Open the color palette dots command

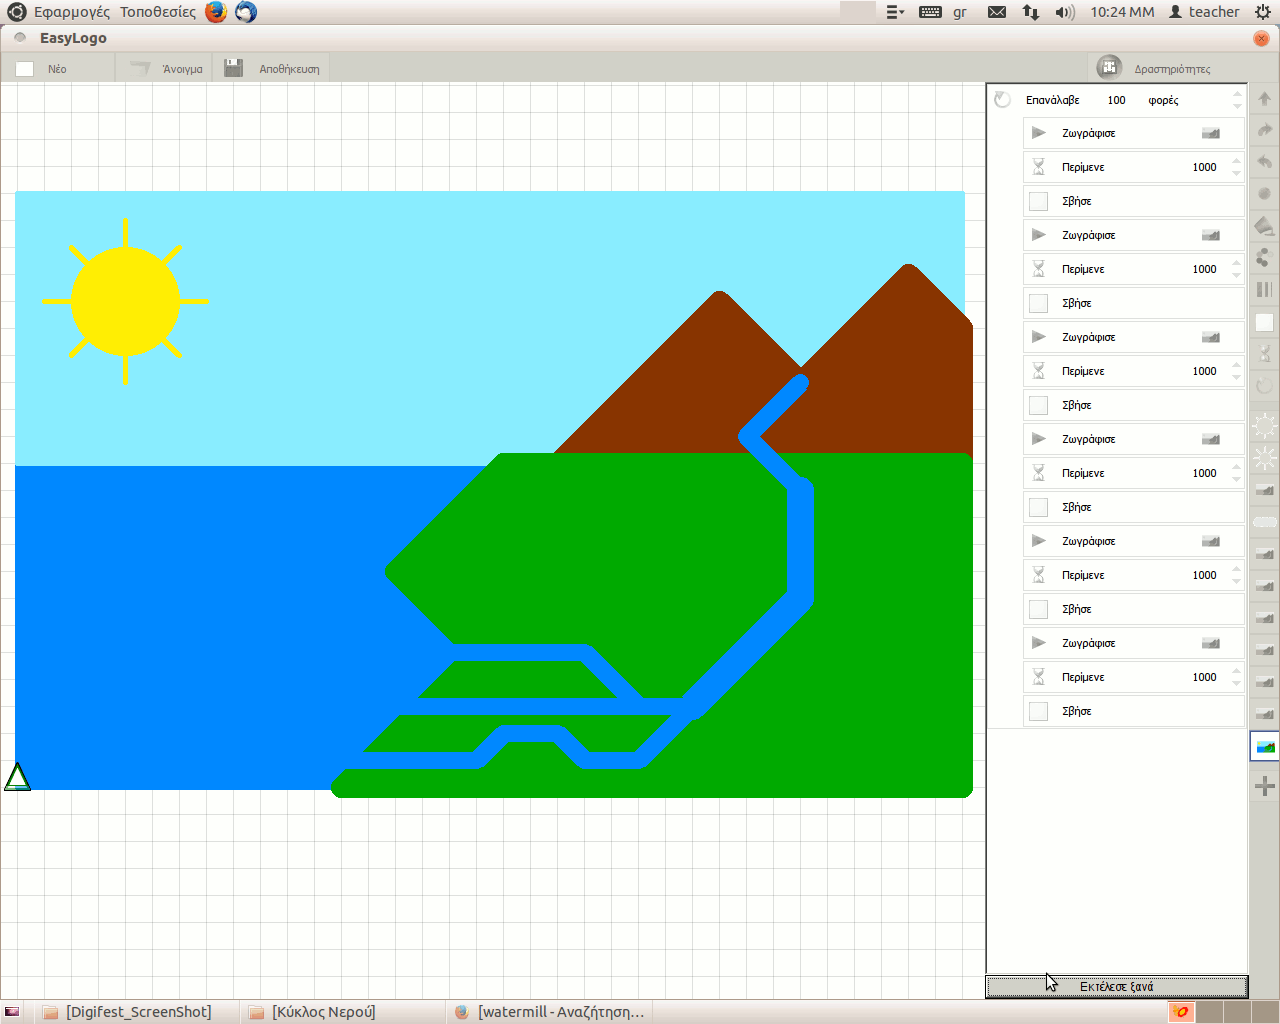[x=1264, y=258]
